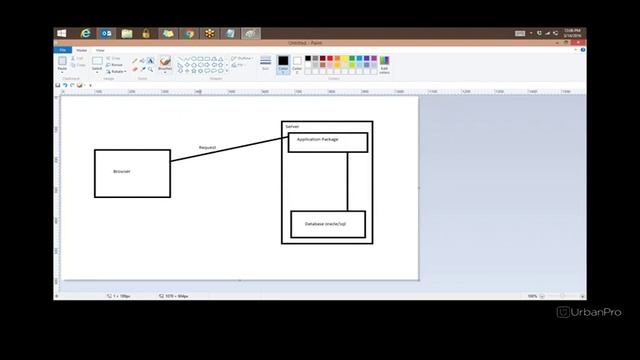
Task: Click the Paint taskbar button
Action: pyautogui.click(x=250, y=33)
